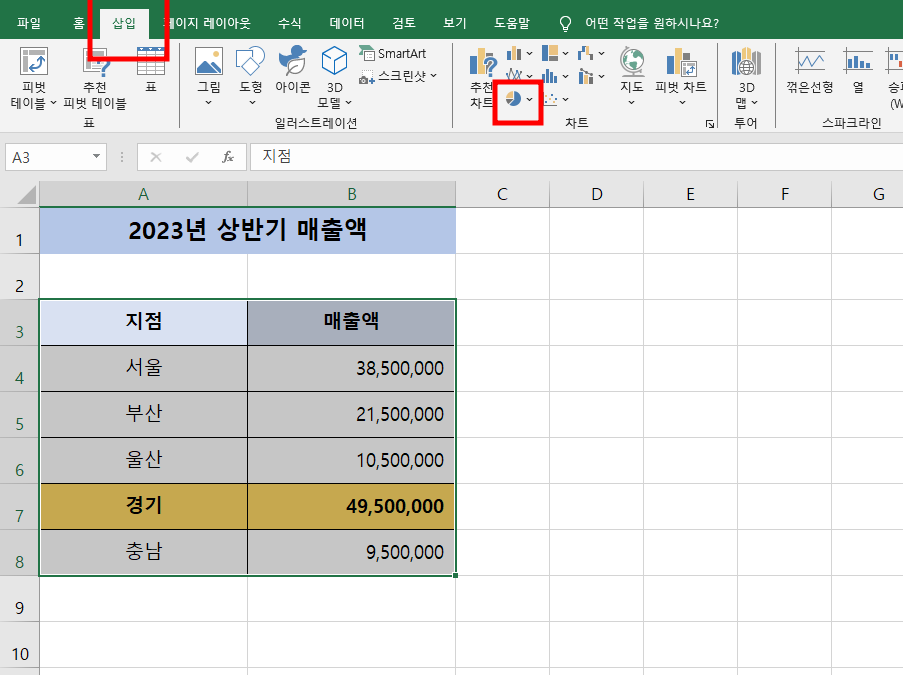The image size is (903, 675).
Task: Expand the Name Box dropdown arrow
Action: pos(96,157)
